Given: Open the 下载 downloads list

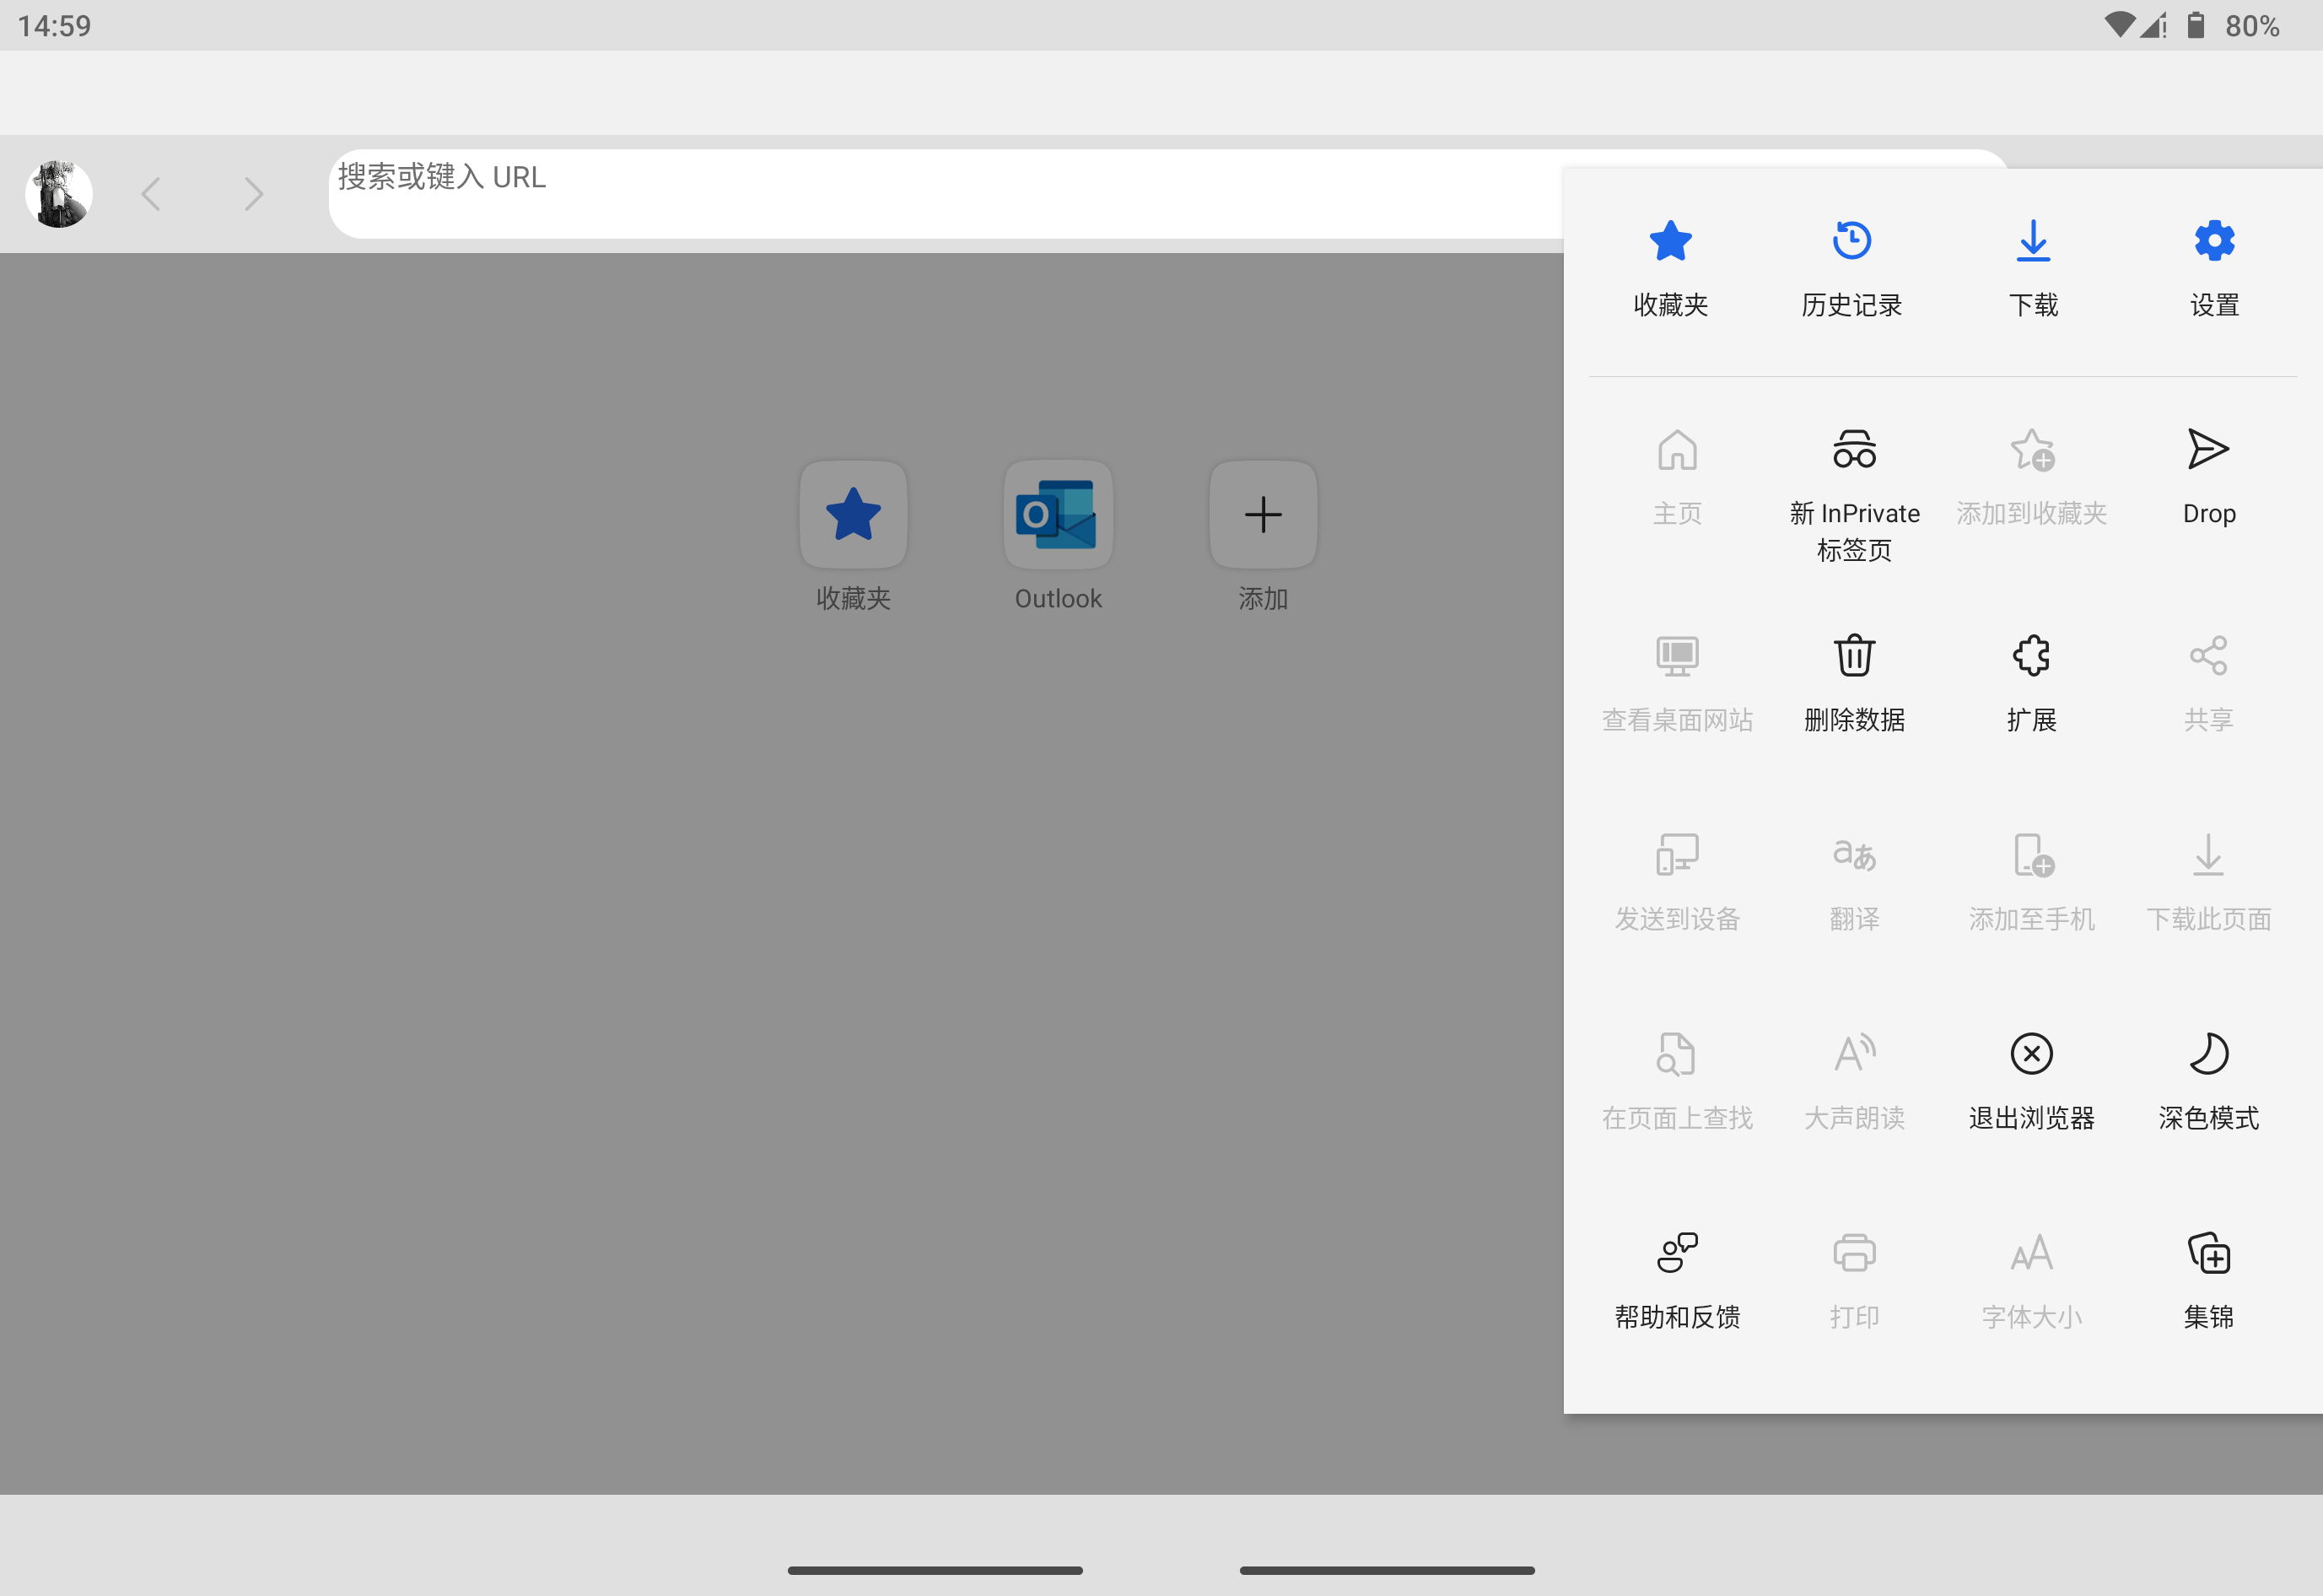Looking at the screenshot, I should click(x=2033, y=269).
